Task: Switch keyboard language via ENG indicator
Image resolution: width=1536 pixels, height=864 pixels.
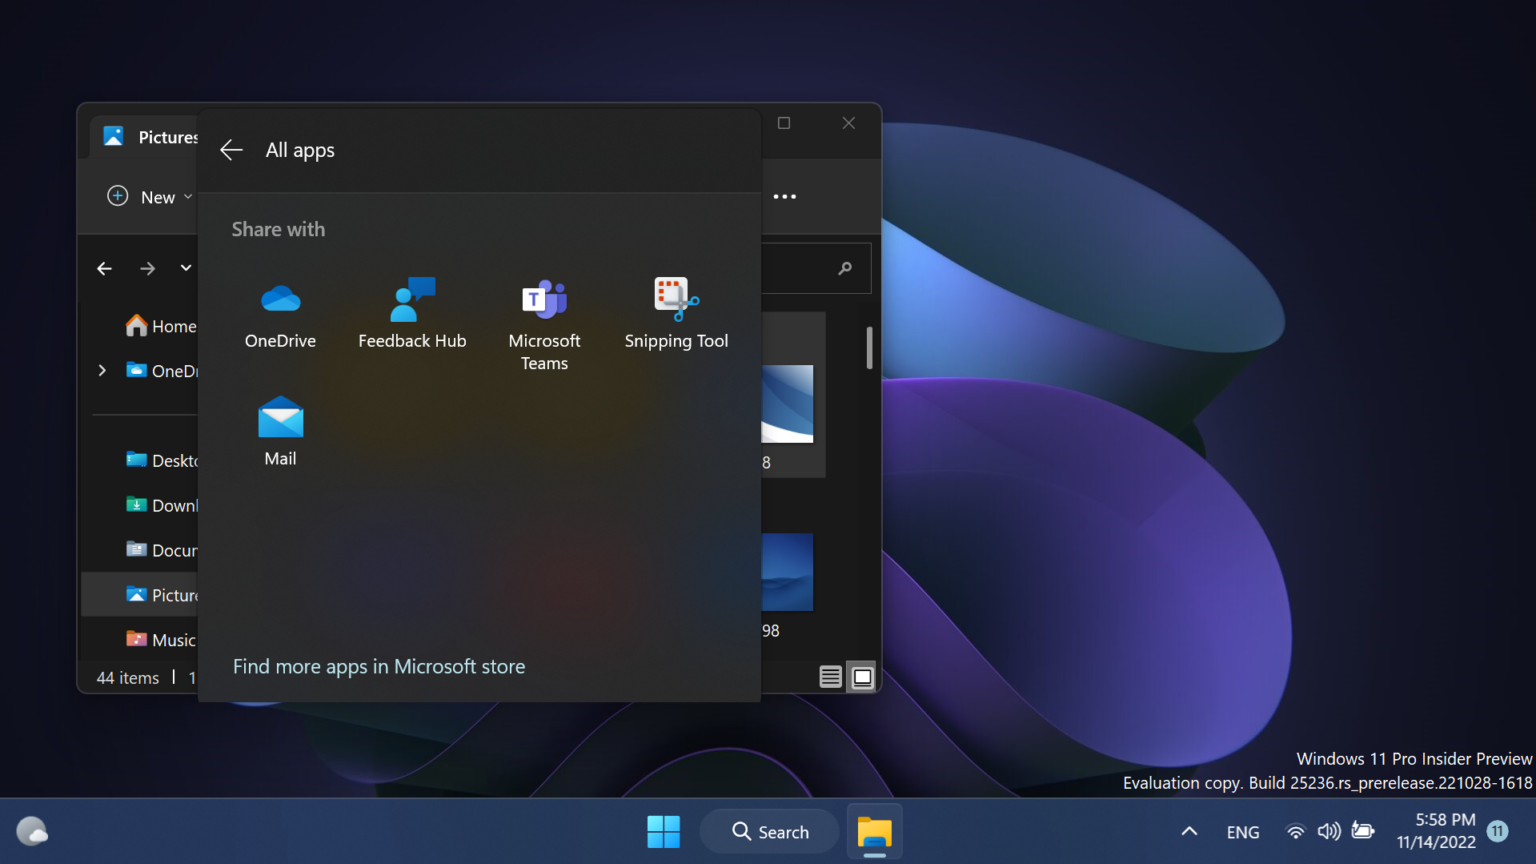Action: point(1242,831)
